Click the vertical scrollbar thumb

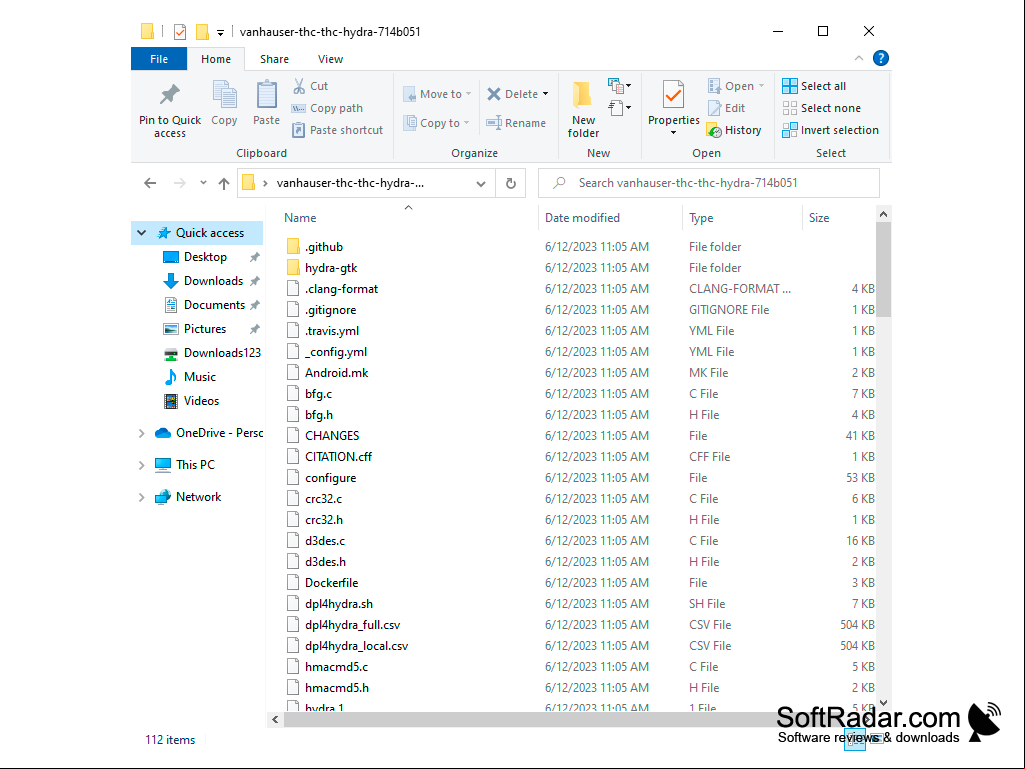[882, 269]
